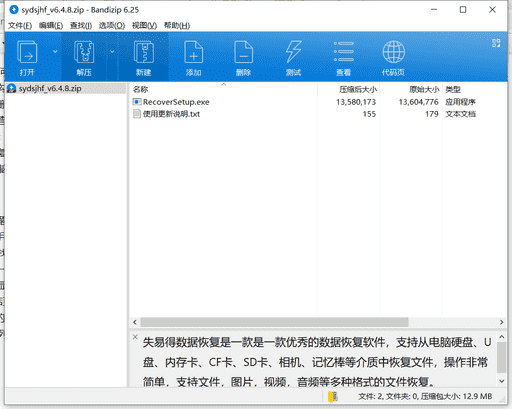Open the Help (帮助) menu
512x409 pixels.
(x=177, y=26)
